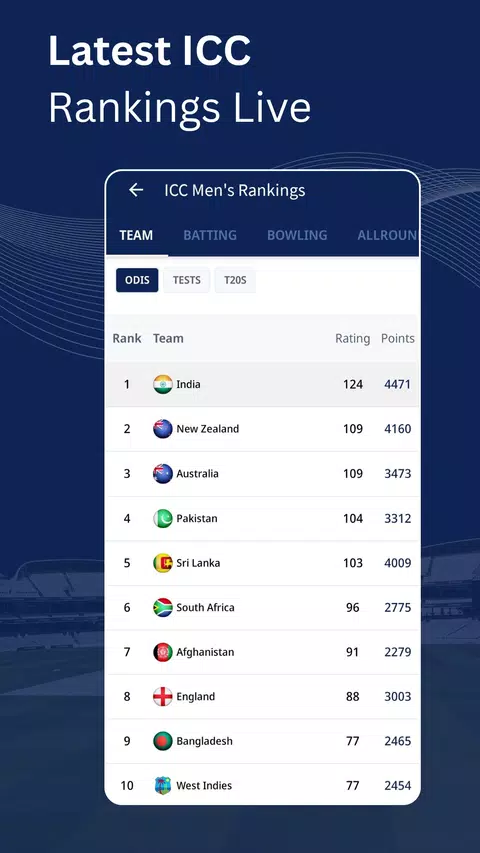Select the ODIS format filter

(137, 280)
